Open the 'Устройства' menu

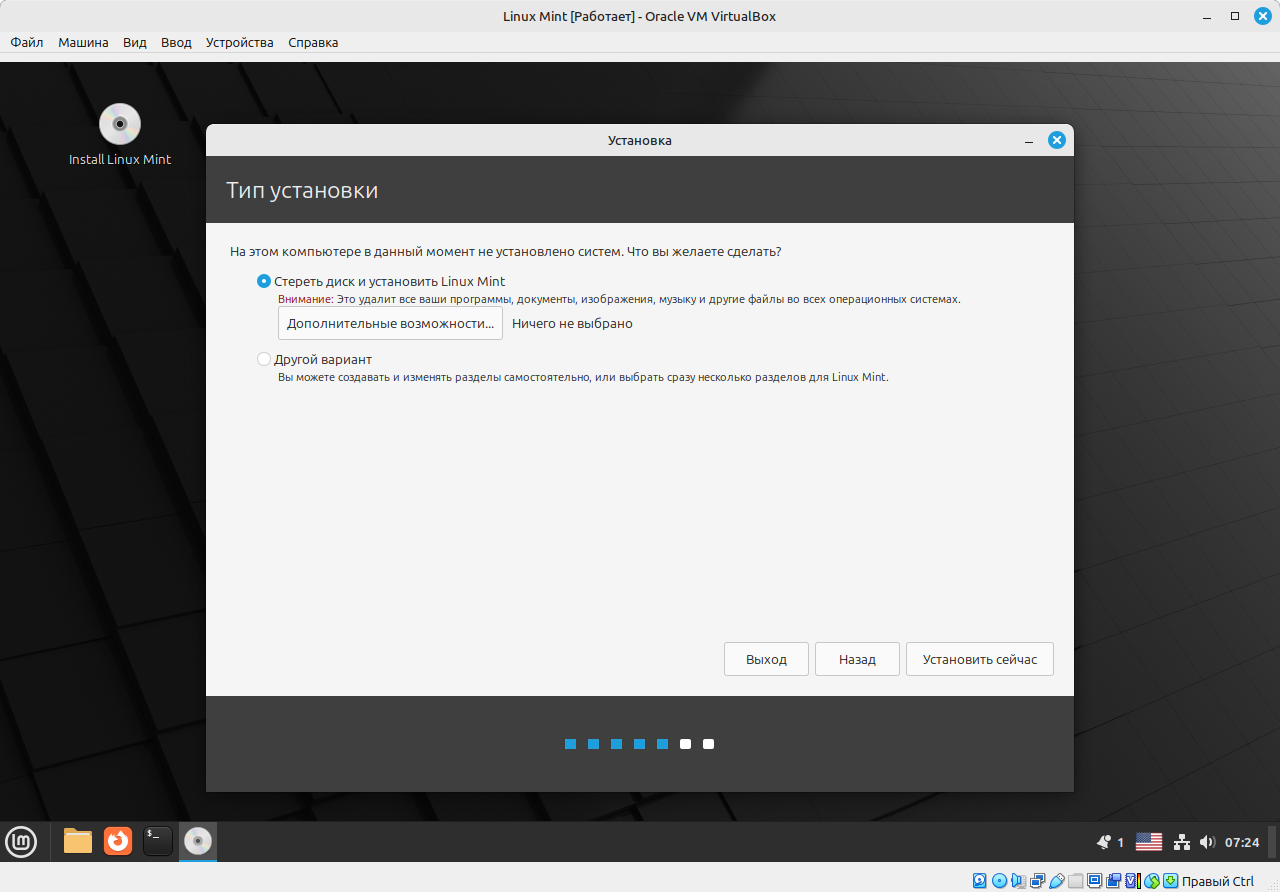[240, 43]
